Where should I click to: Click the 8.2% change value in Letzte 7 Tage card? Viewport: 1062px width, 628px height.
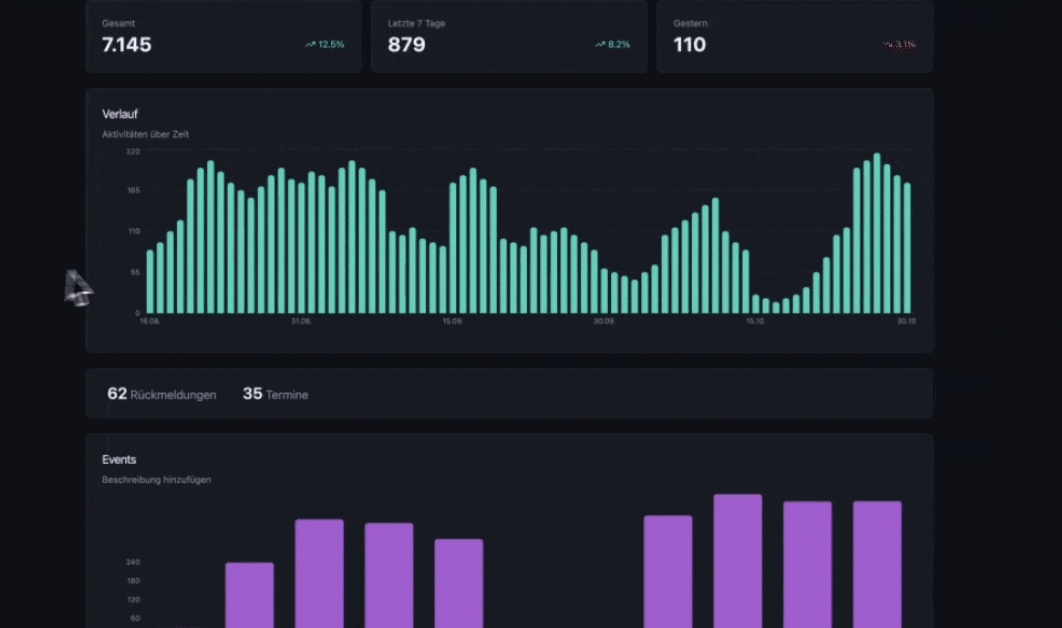(619, 45)
